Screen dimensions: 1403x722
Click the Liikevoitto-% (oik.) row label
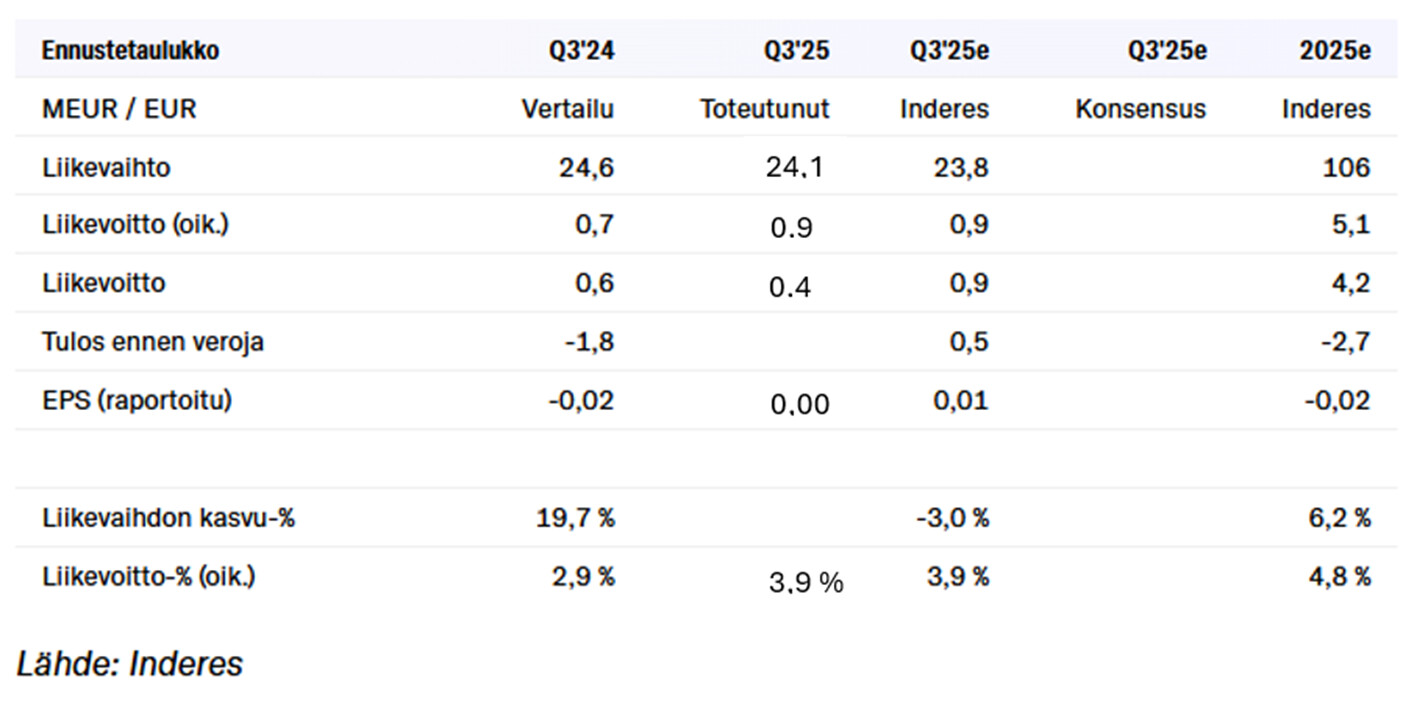(x=148, y=577)
